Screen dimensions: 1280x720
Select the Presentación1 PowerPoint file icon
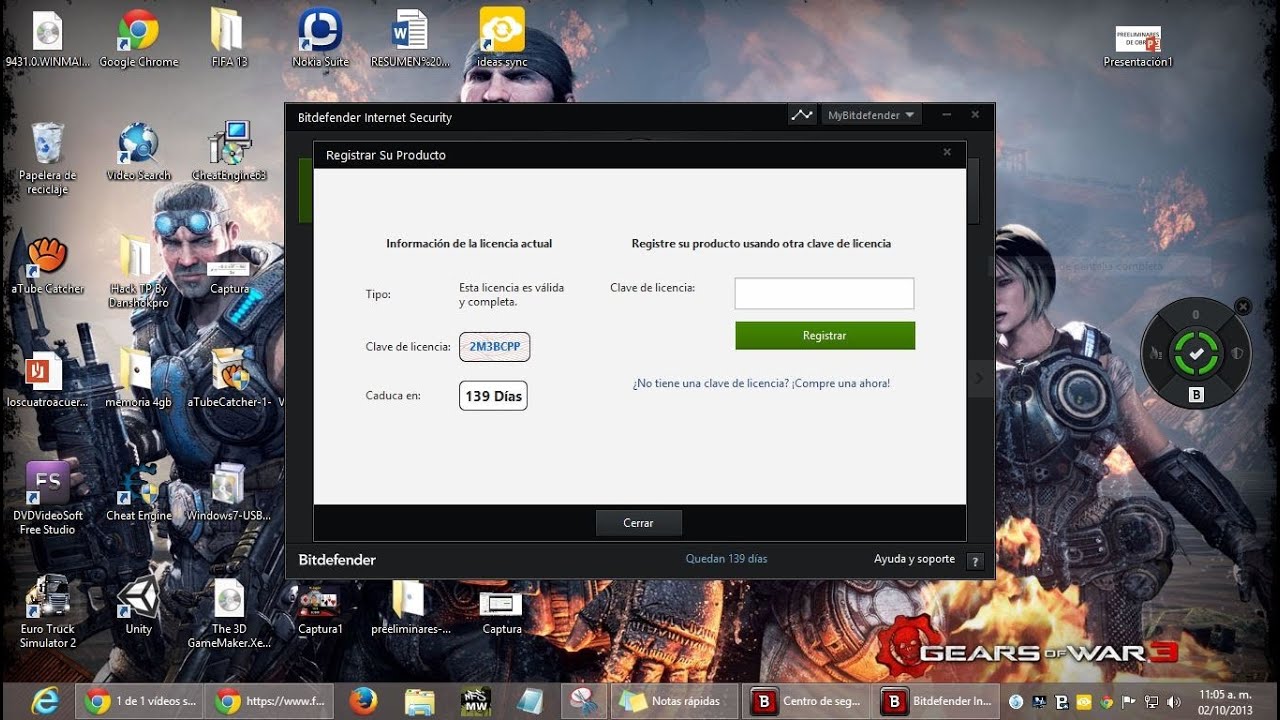pyautogui.click(x=1138, y=46)
